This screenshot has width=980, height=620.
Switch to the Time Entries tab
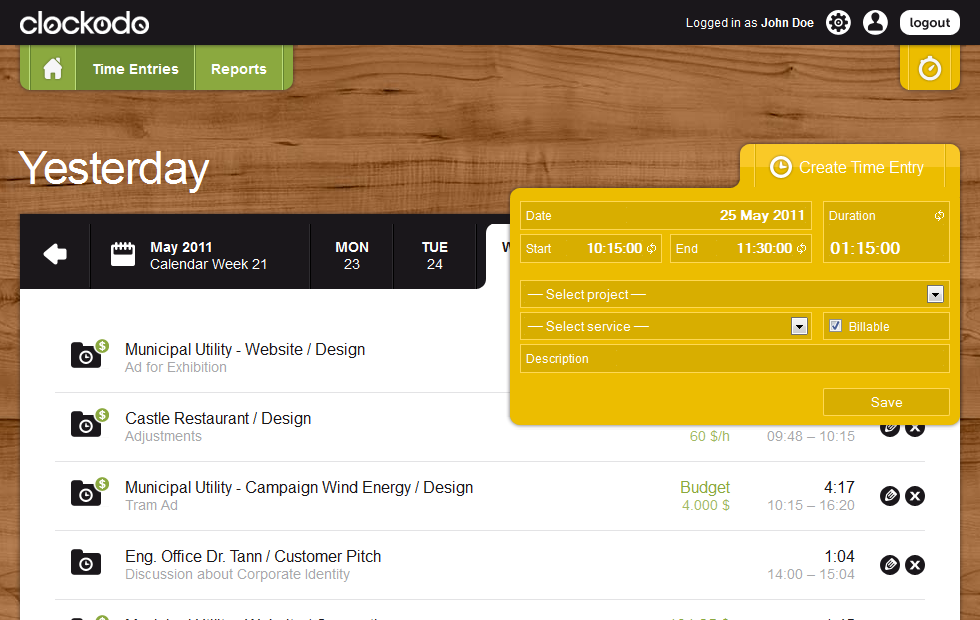(x=136, y=69)
